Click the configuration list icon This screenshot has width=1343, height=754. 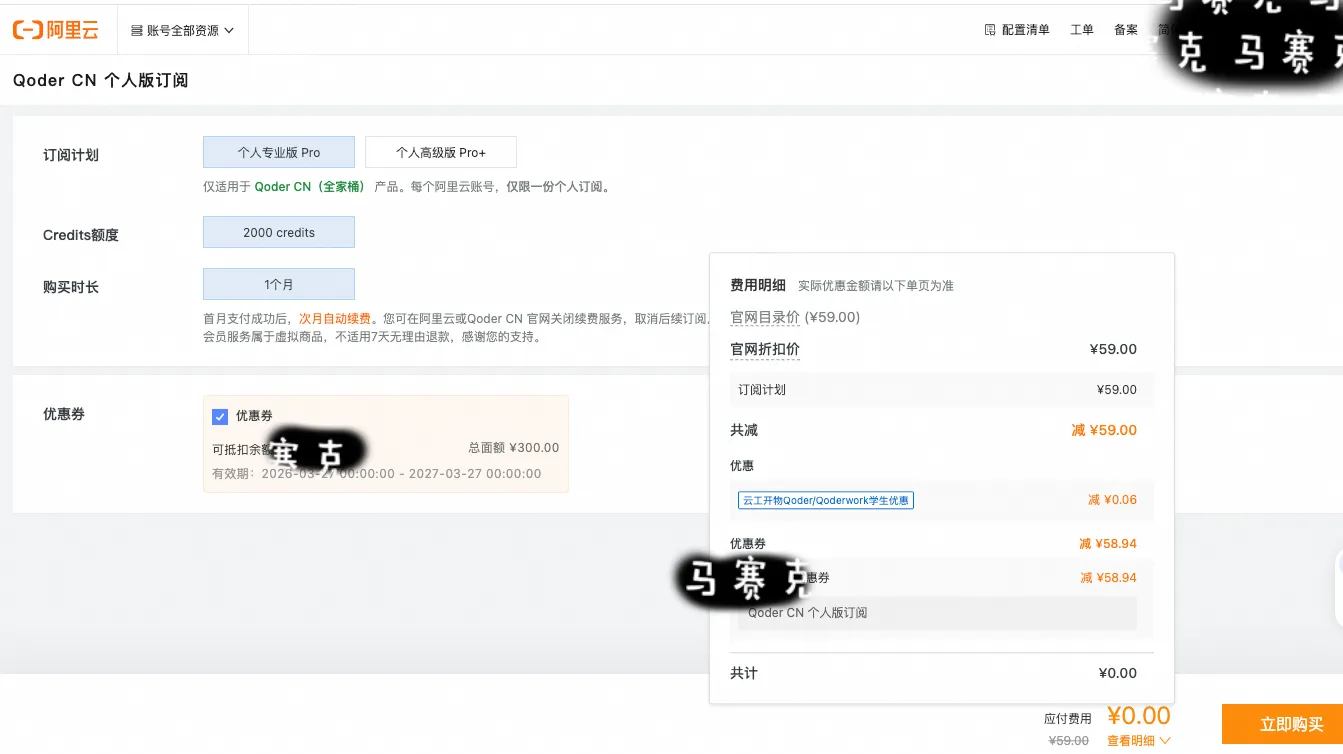(990, 30)
